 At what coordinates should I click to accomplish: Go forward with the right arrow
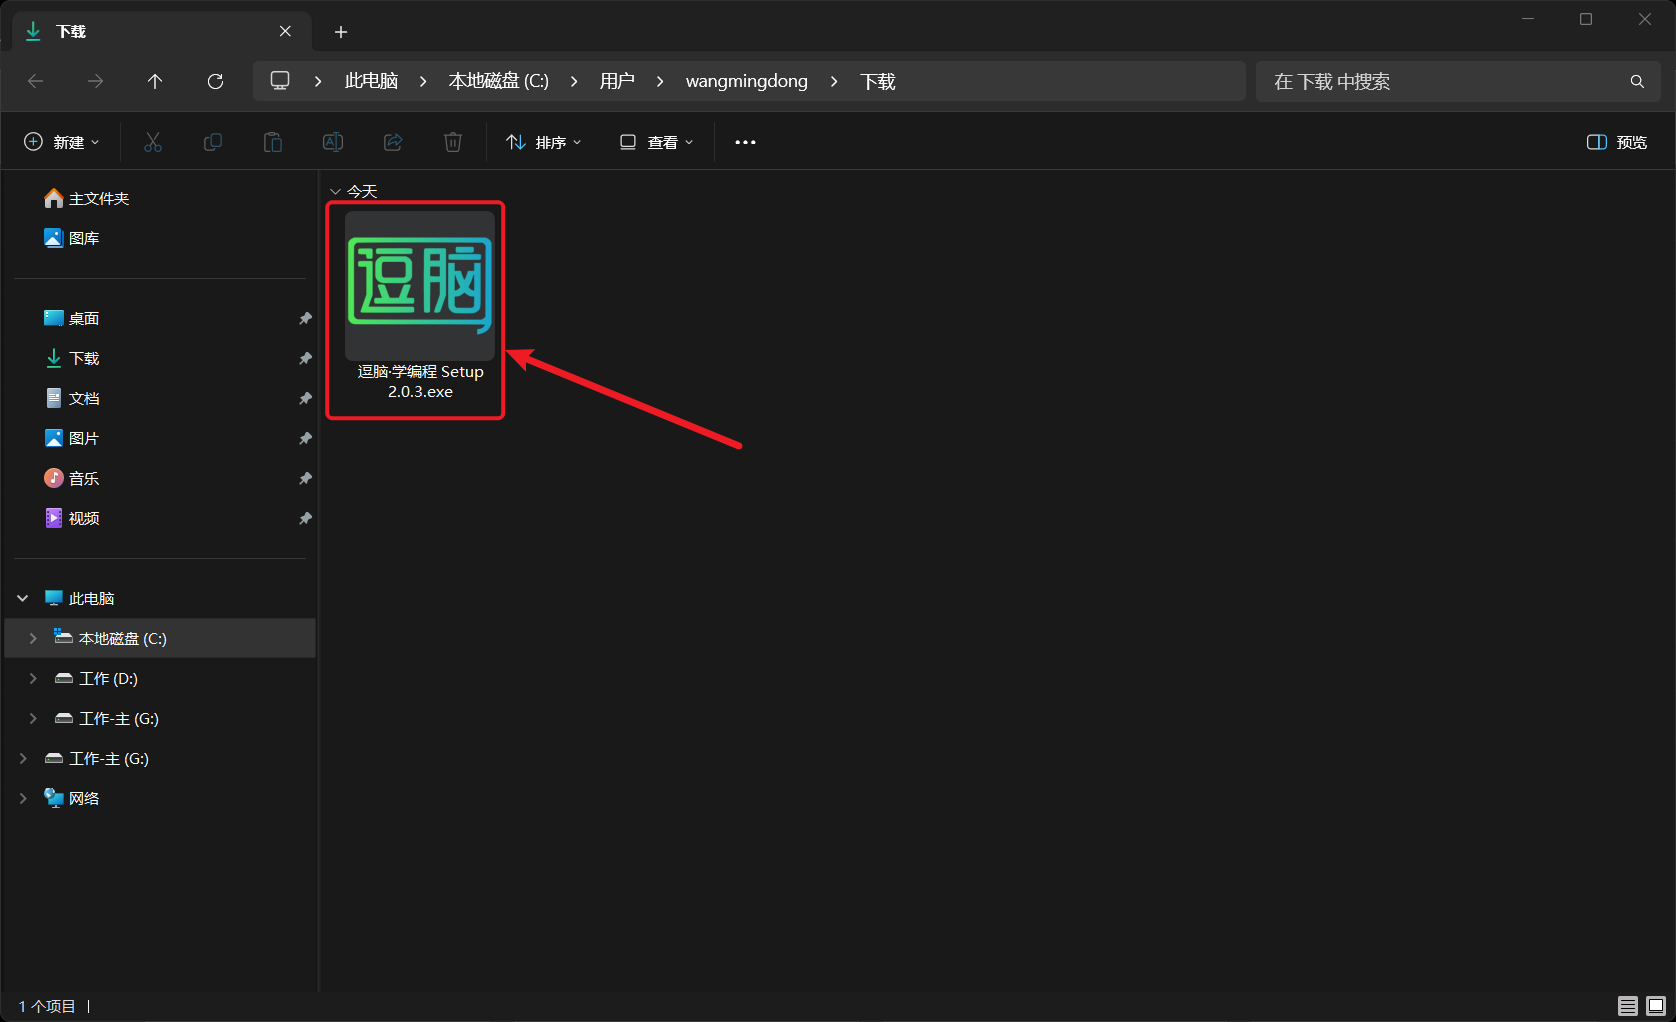(95, 81)
